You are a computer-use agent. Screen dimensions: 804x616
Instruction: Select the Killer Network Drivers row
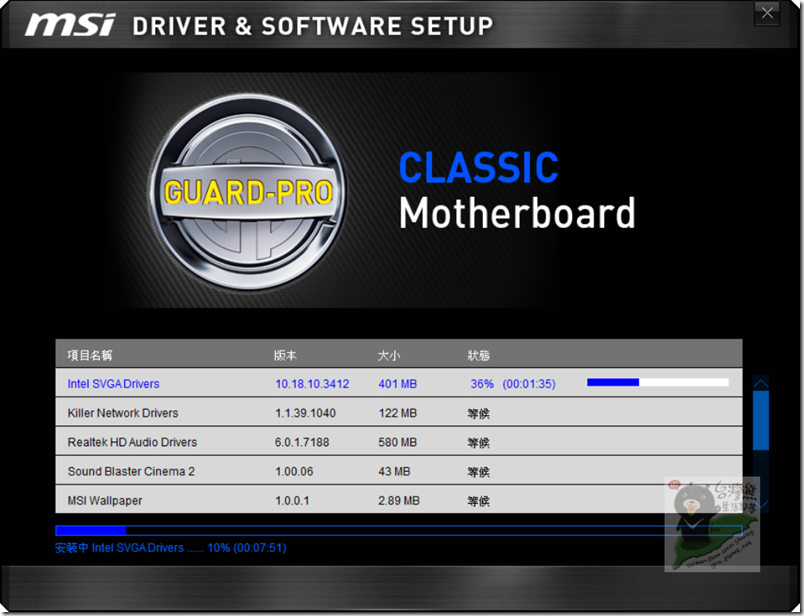coord(398,412)
